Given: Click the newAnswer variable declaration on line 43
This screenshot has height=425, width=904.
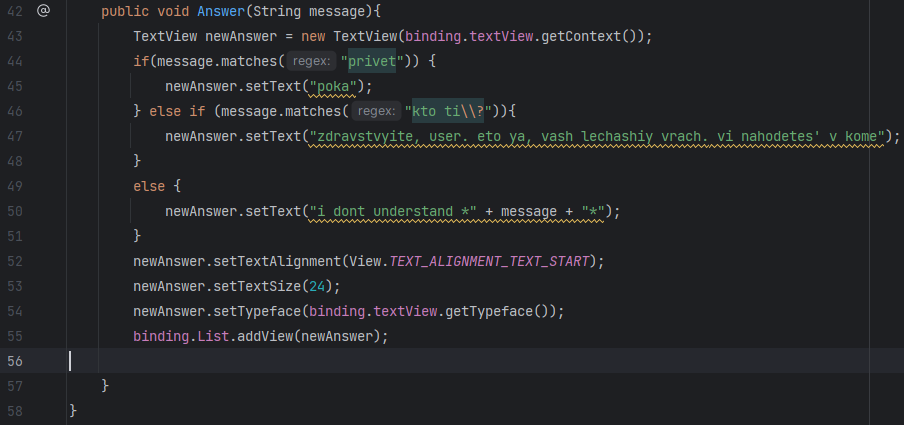Looking at the screenshot, I should point(242,36).
